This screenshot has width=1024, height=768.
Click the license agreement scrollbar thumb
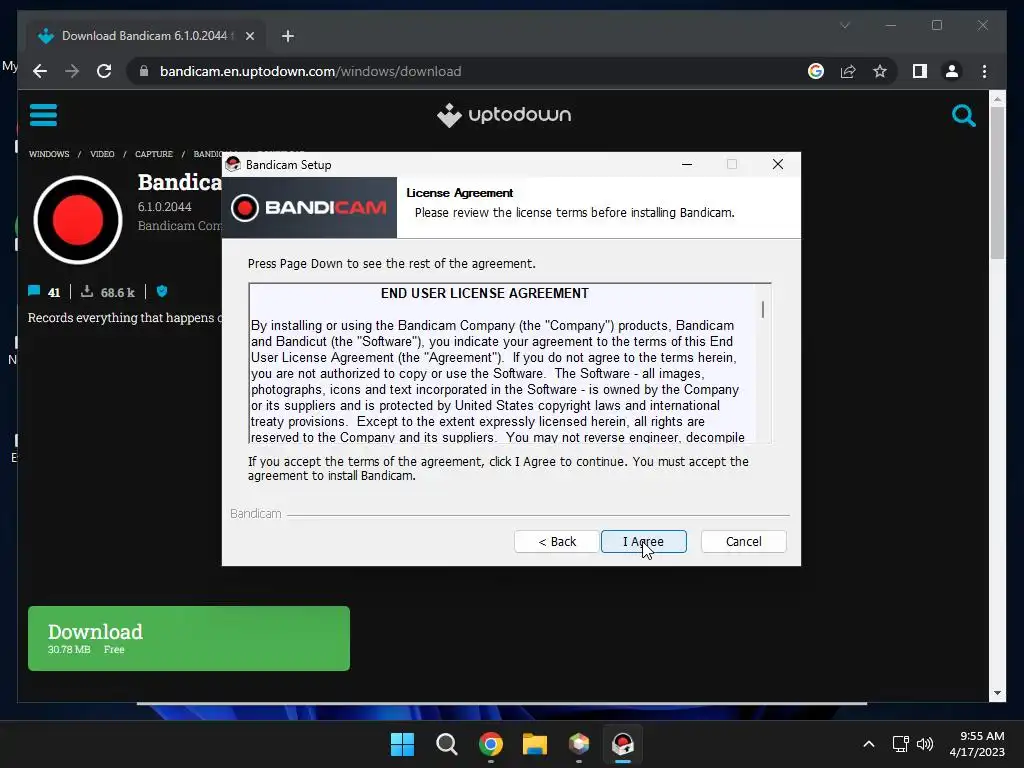point(763,310)
